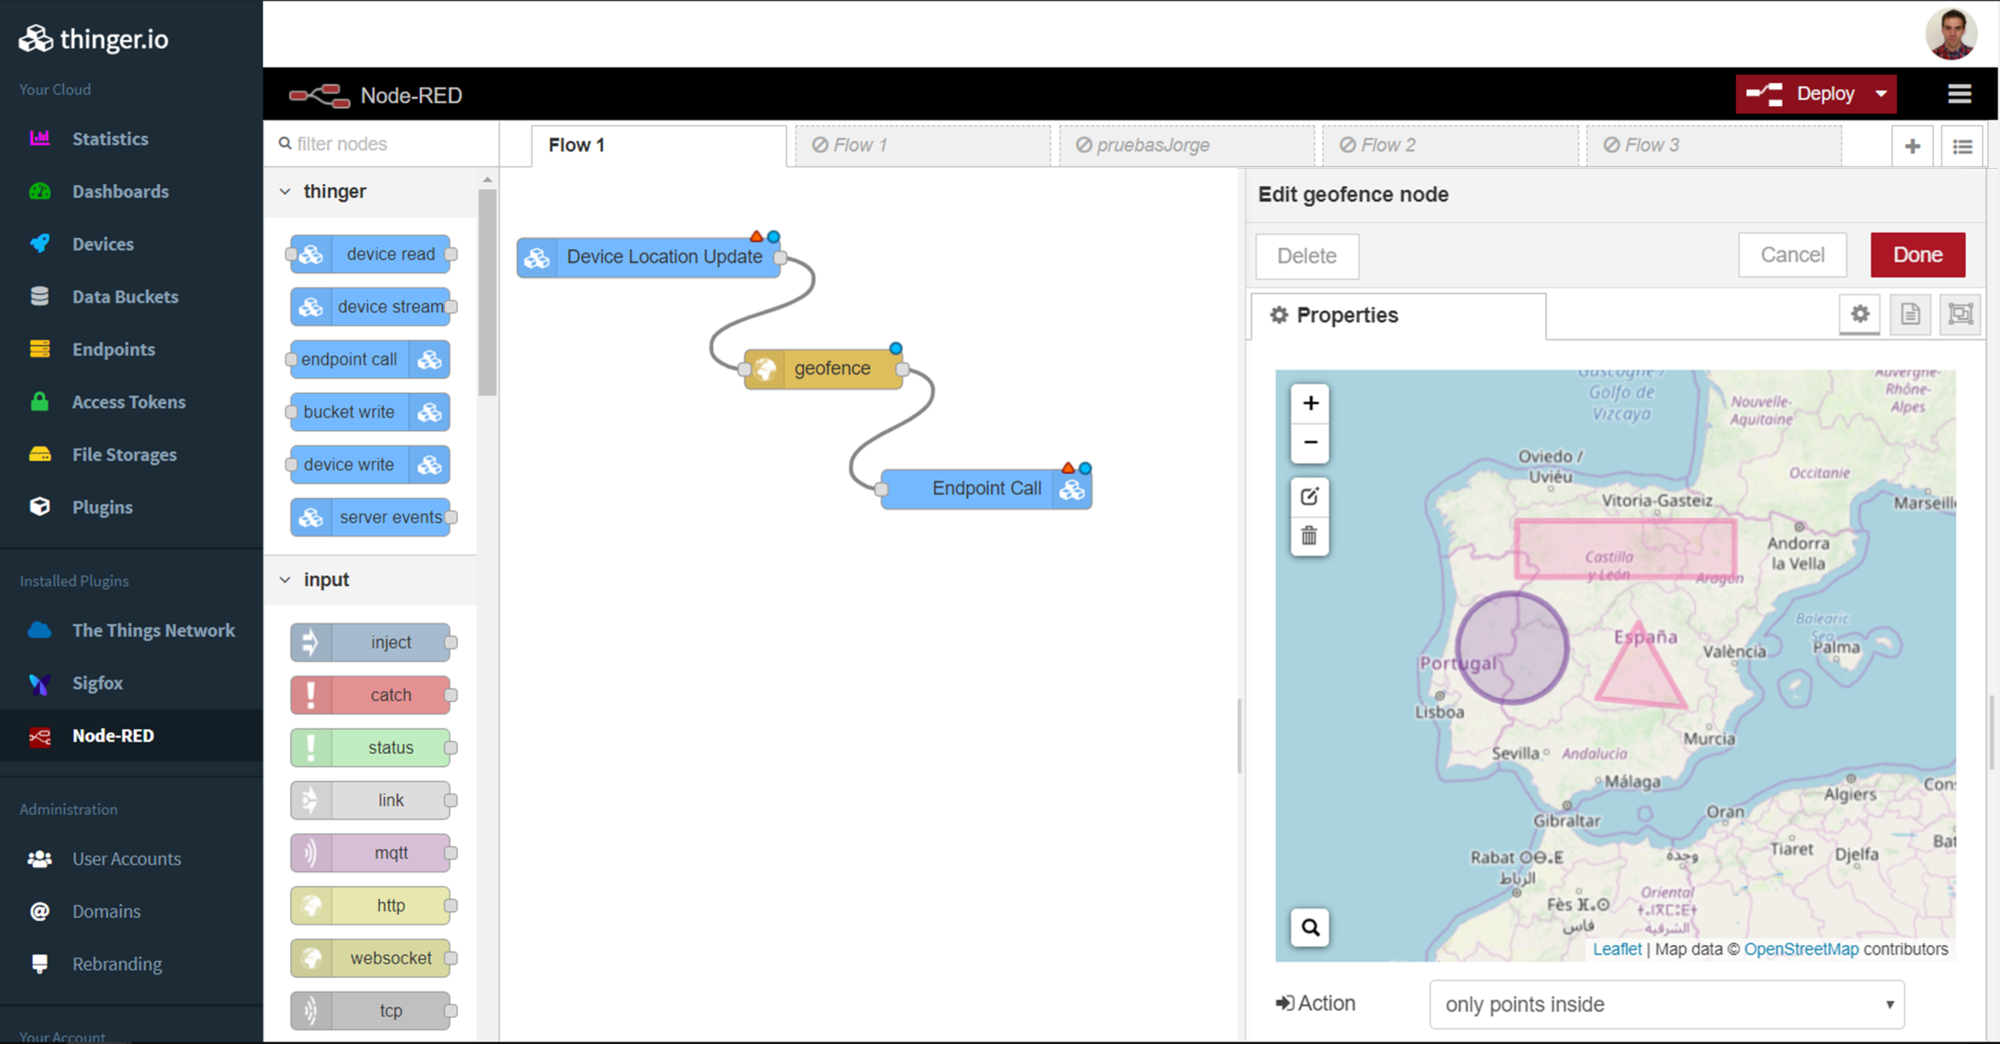
Task: Select the link palette node
Action: (x=371, y=801)
